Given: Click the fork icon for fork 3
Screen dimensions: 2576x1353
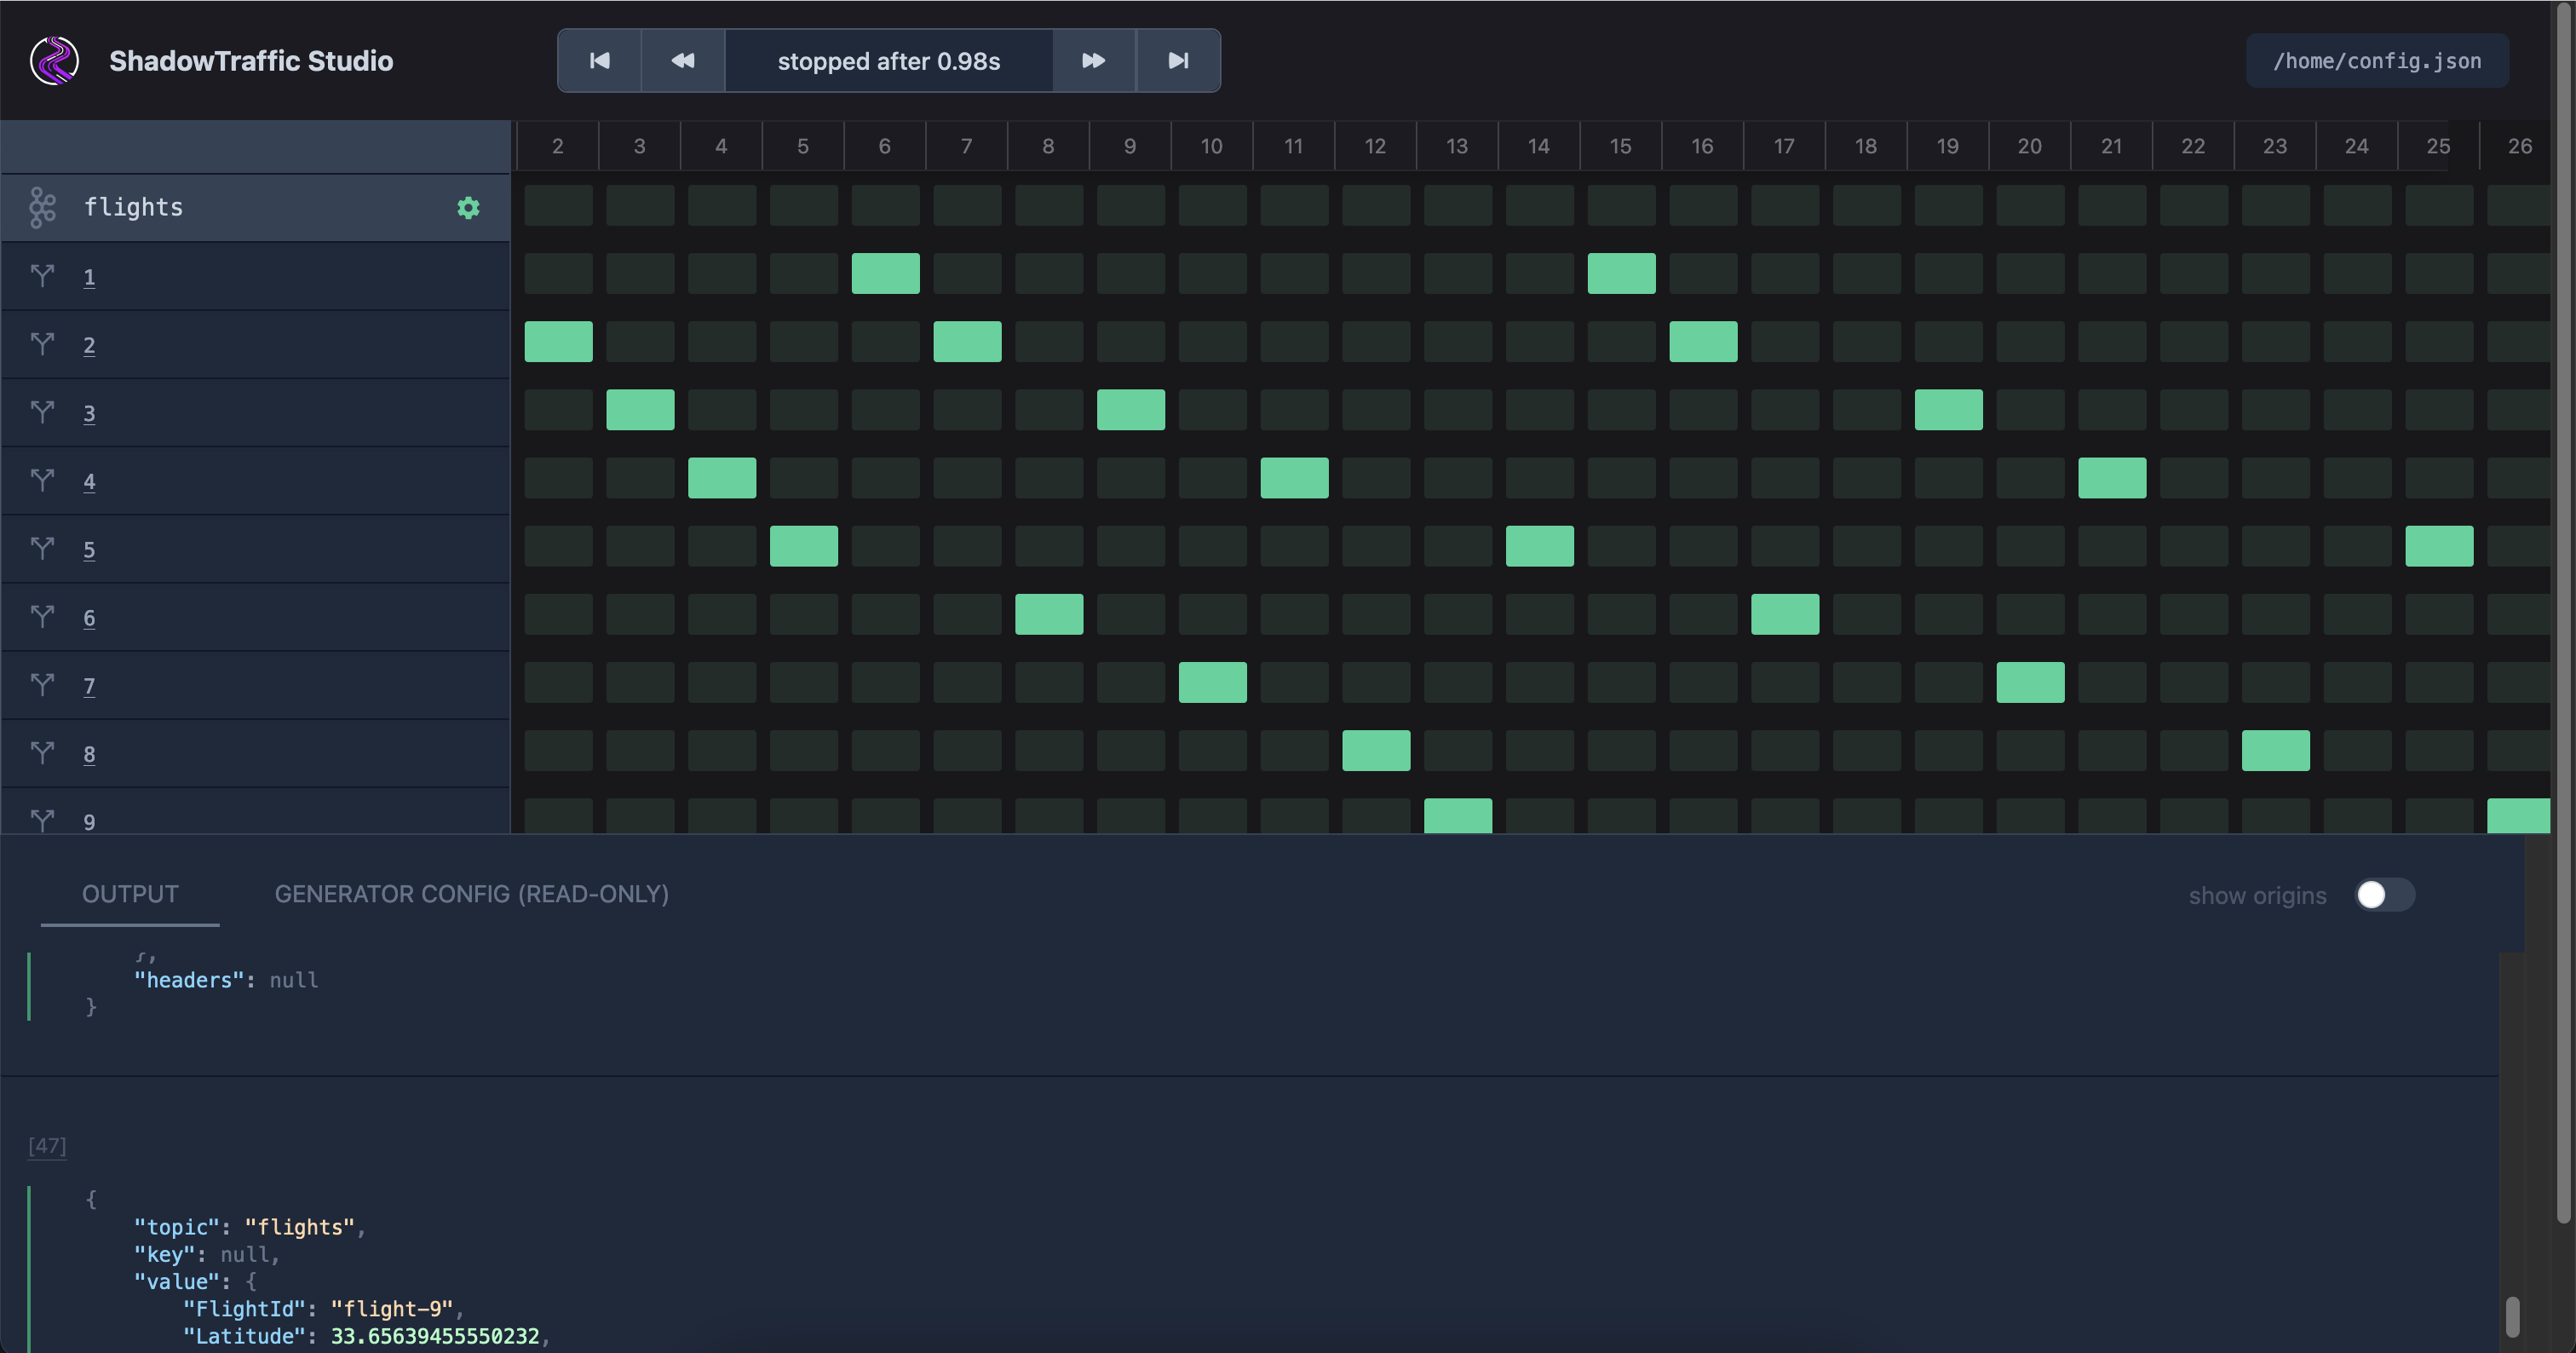Looking at the screenshot, I should [x=42, y=411].
